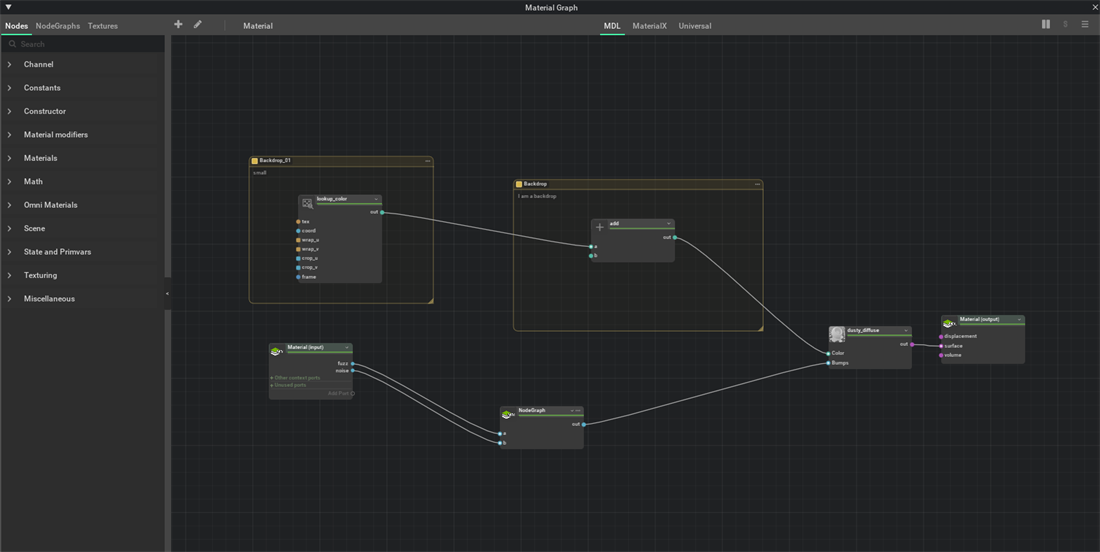This screenshot has width=1100, height=552.
Task: Select the Nodes tab
Action: 16,26
